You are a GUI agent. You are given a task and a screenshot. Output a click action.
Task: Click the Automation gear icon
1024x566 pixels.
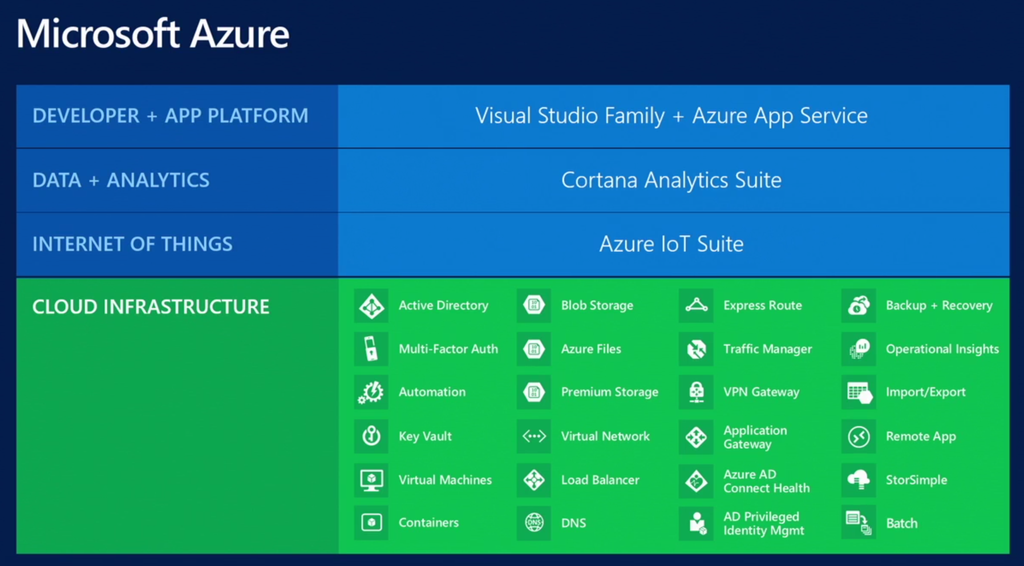point(371,393)
